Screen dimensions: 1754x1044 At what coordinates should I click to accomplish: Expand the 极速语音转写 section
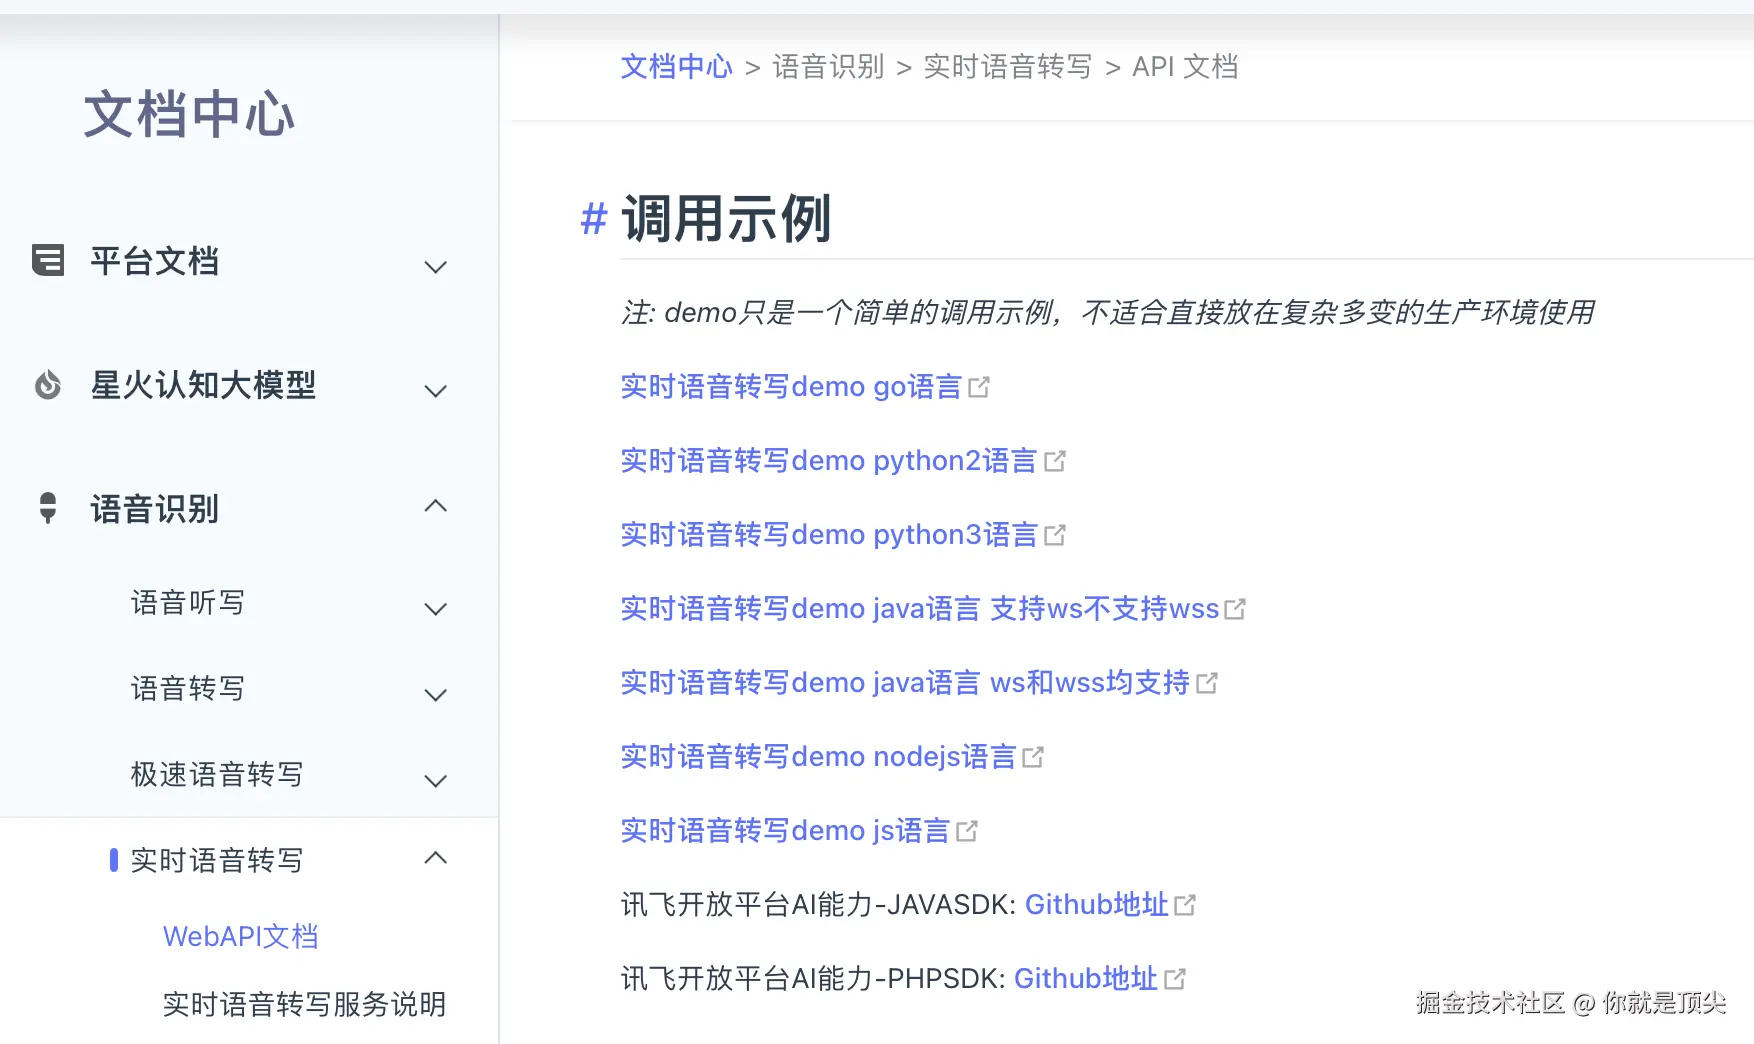[435, 780]
